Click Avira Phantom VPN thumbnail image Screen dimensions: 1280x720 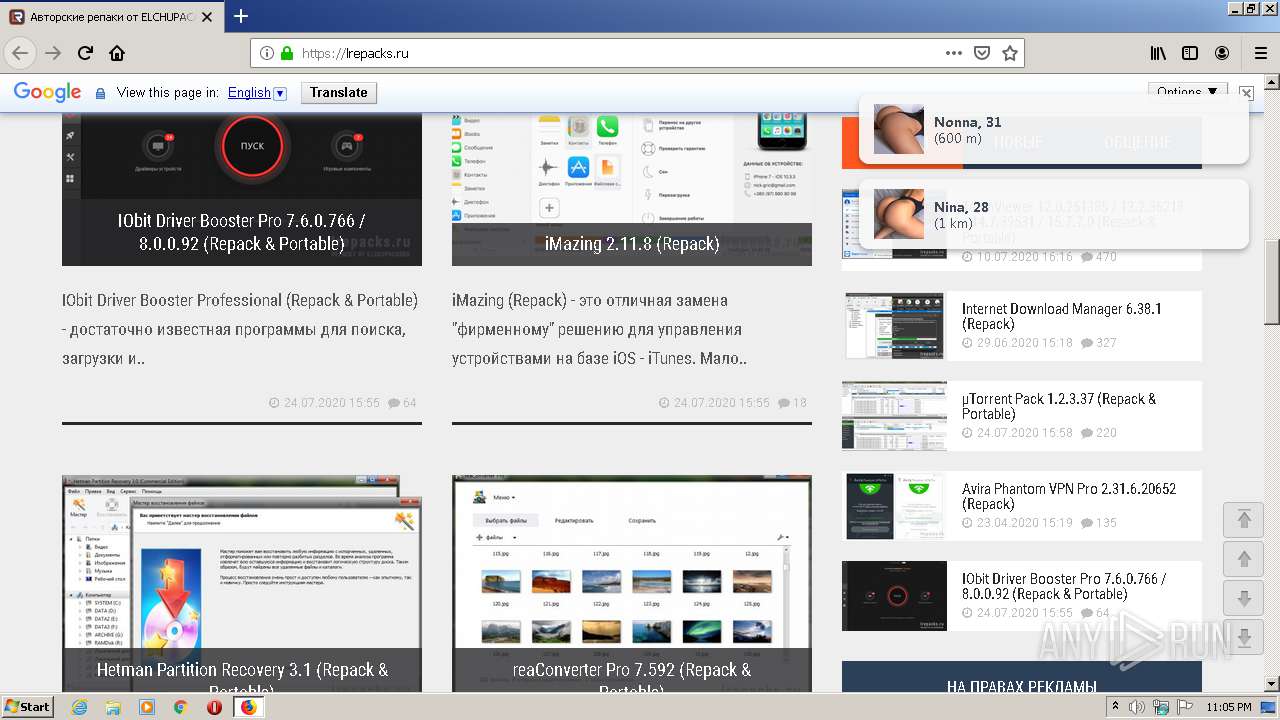(894, 506)
